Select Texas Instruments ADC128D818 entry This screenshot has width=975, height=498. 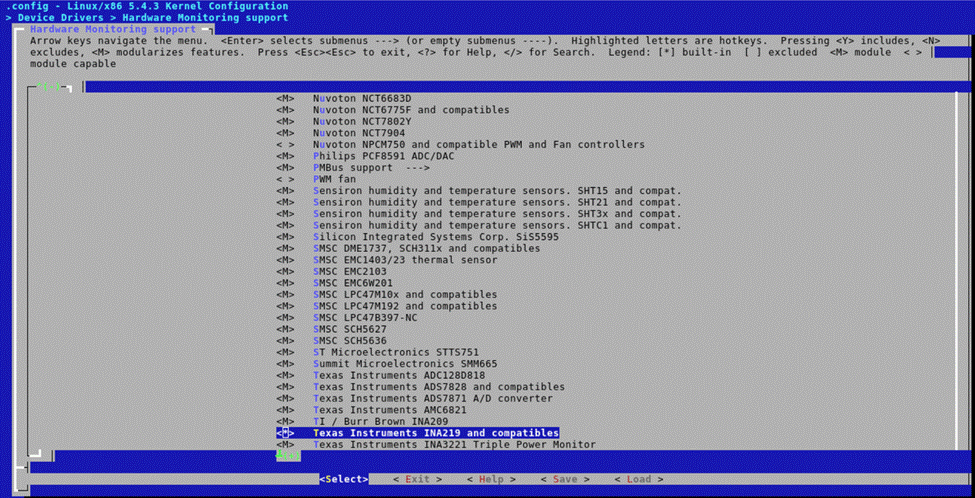(399, 375)
